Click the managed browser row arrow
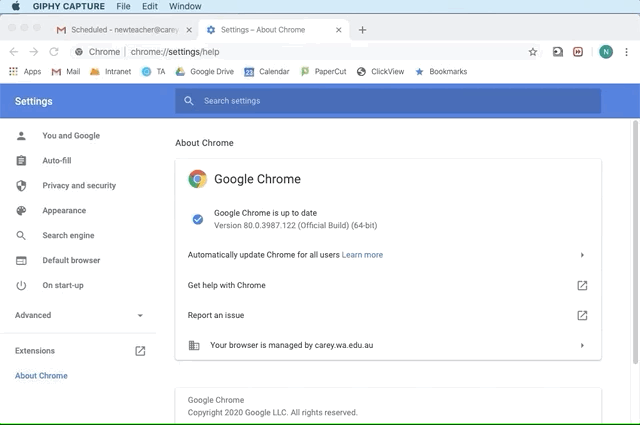The image size is (640, 425). [x=582, y=345]
